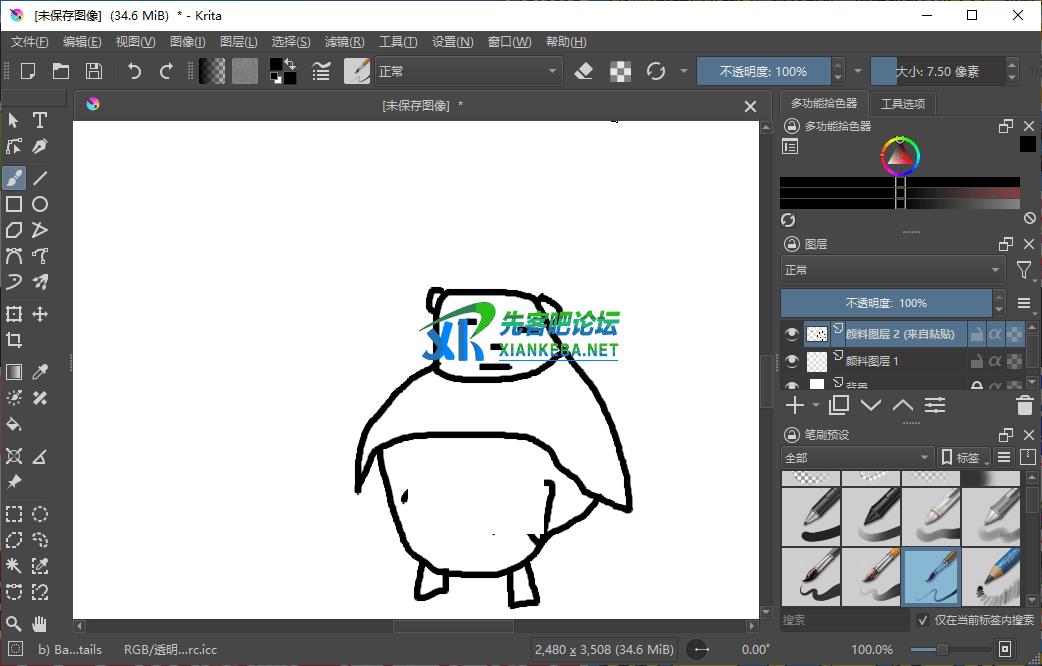Select the Move tool
This screenshot has width=1042, height=666.
(x=39, y=313)
